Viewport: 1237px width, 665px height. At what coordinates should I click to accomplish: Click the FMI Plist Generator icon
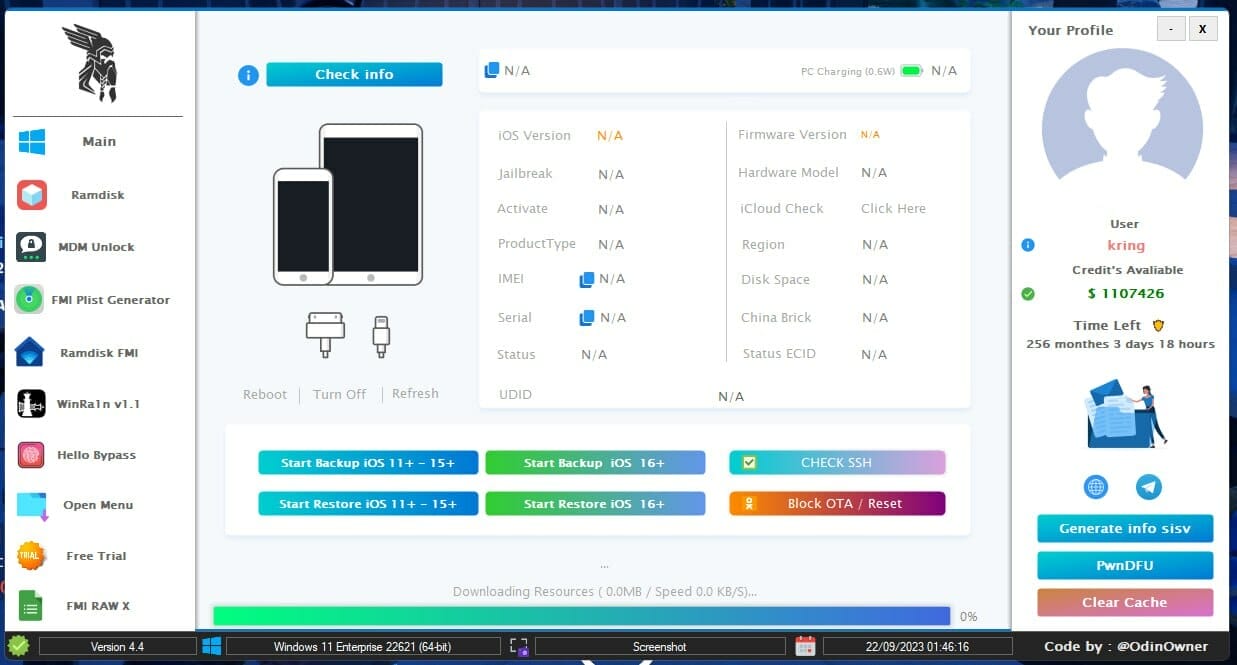click(x=31, y=299)
